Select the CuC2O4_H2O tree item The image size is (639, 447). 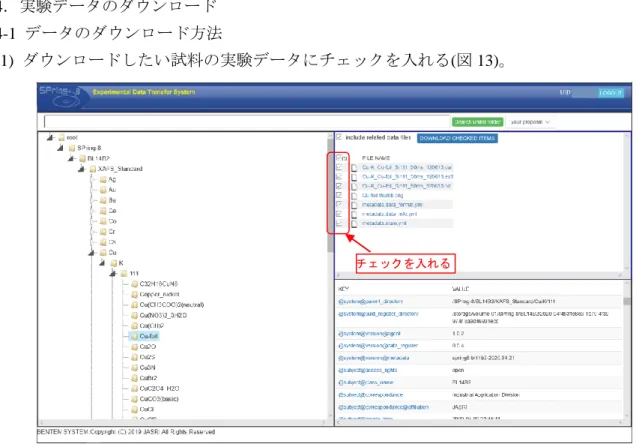click(x=159, y=389)
